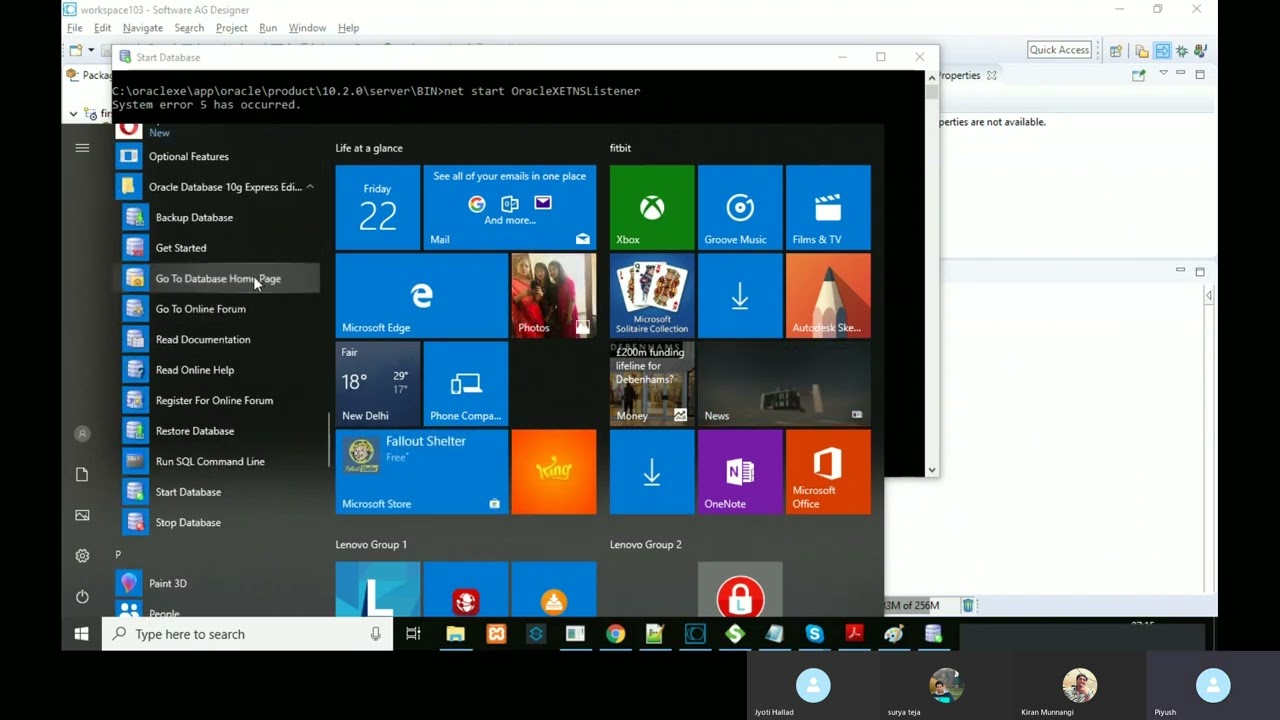This screenshot has height=720, width=1280.
Task: Open Read Online Help entry
Action: click(217, 370)
